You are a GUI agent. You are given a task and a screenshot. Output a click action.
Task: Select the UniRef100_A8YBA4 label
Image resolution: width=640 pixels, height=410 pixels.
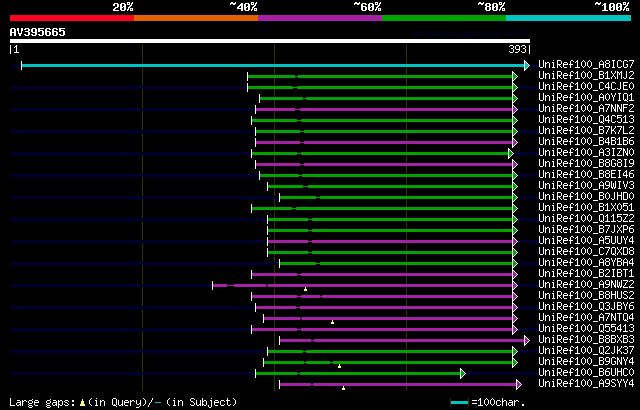tap(586, 262)
